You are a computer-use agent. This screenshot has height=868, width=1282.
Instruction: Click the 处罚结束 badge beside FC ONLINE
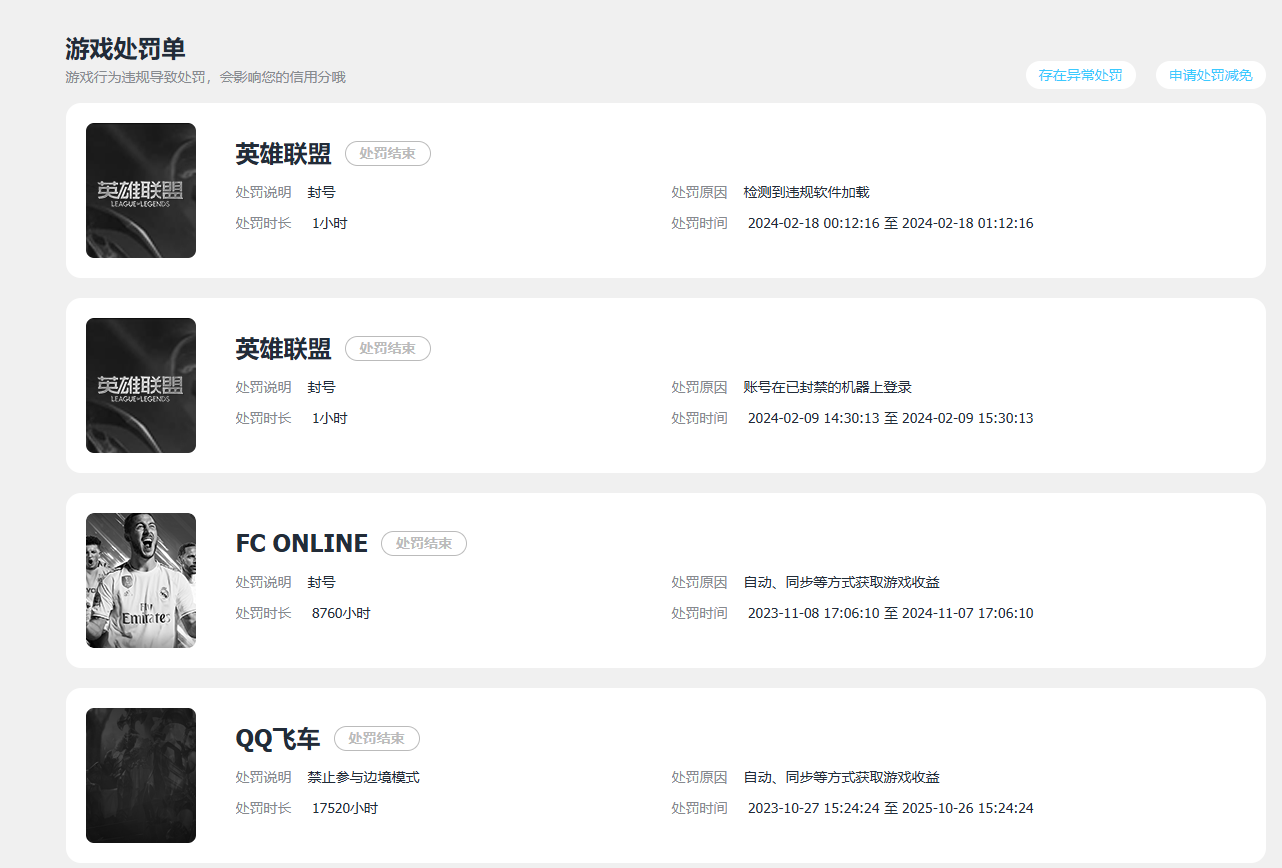424,543
